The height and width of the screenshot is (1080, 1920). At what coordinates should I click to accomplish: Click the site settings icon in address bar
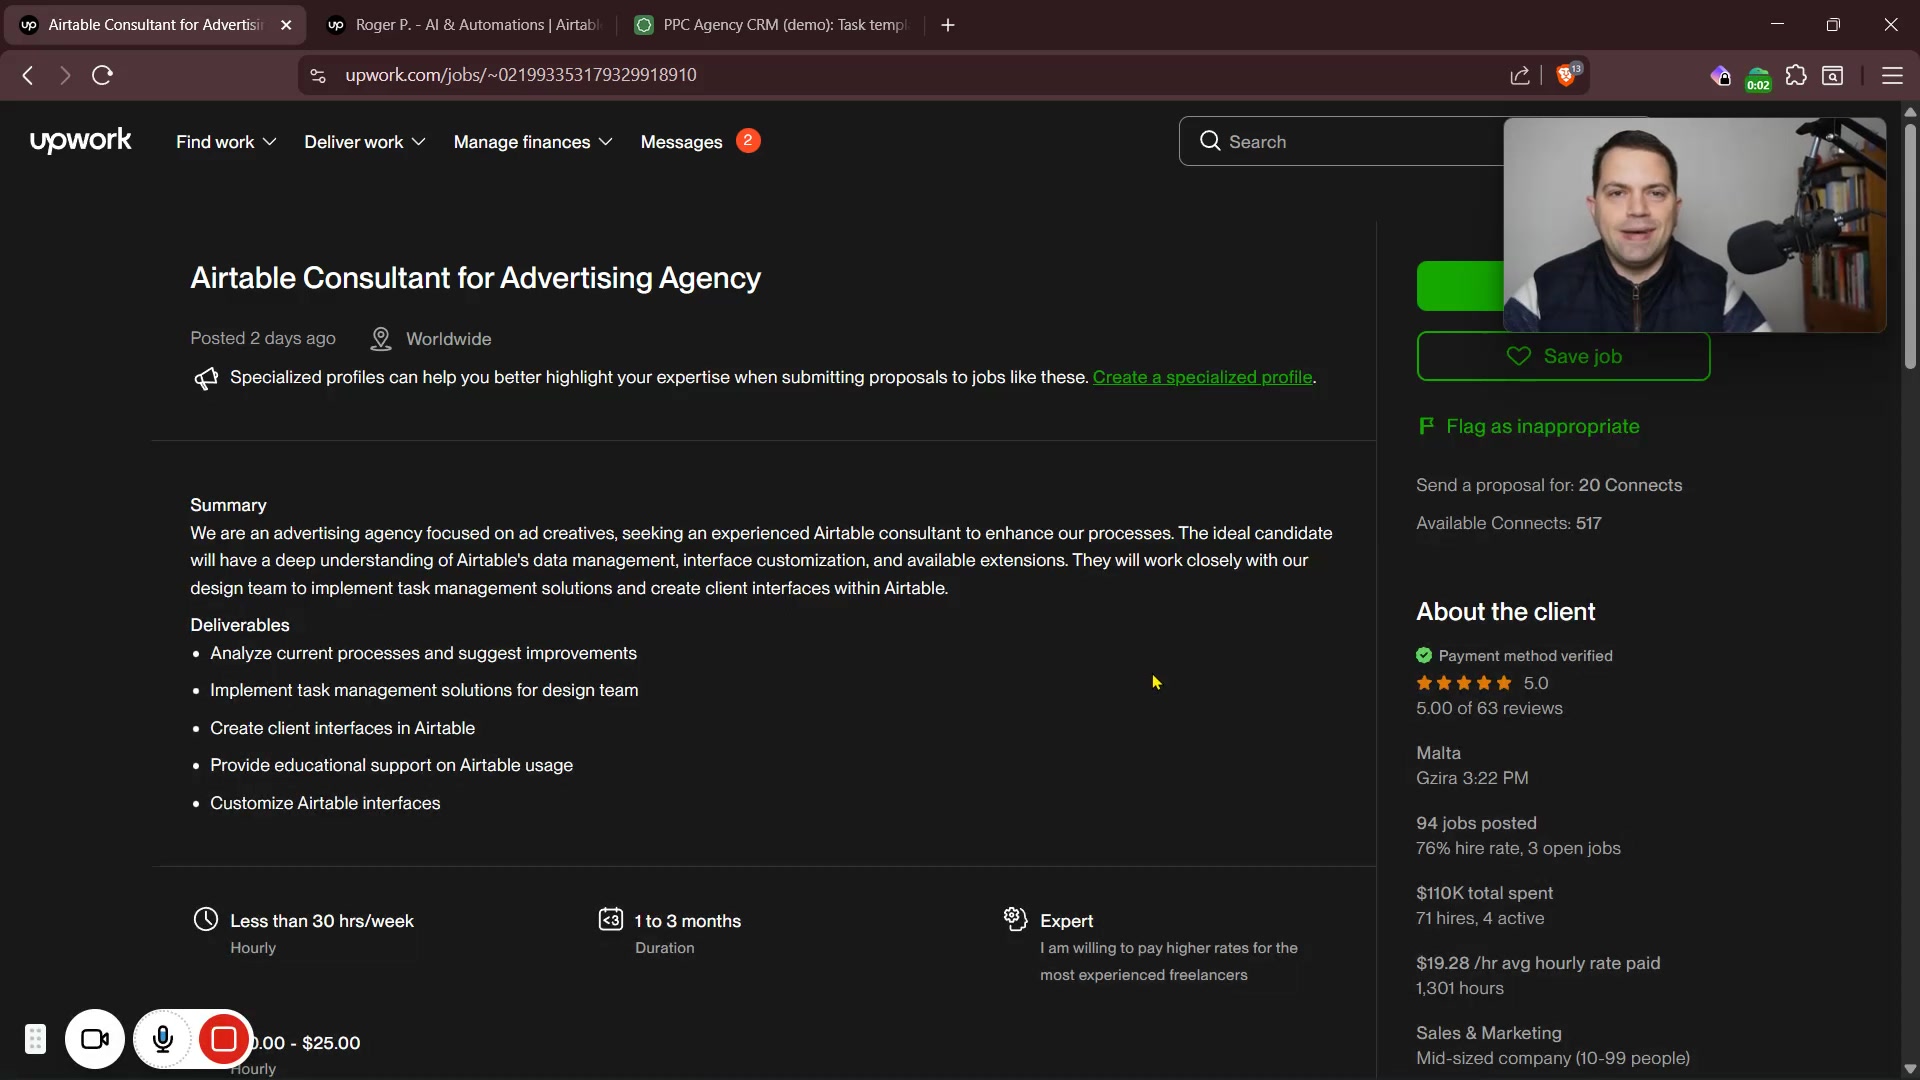[x=318, y=76]
